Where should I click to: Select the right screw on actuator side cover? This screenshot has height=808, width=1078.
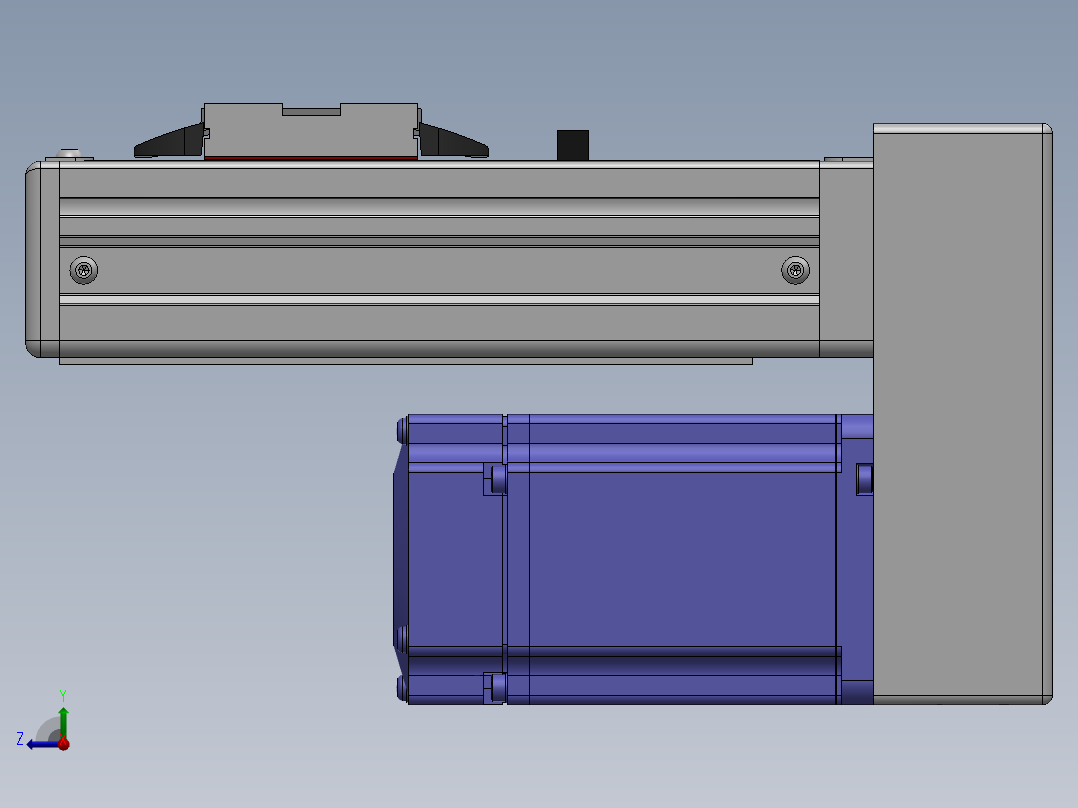pos(795,270)
